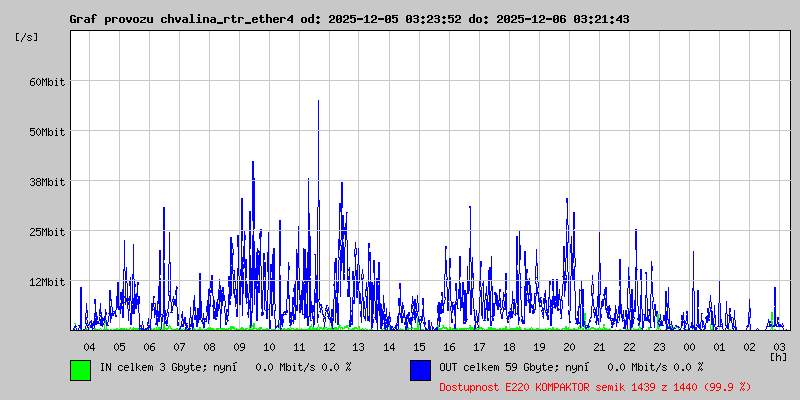The width and height of the screenshot is (800, 400).
Task: Click the 60Mbit y-axis label
Action: point(46,81)
